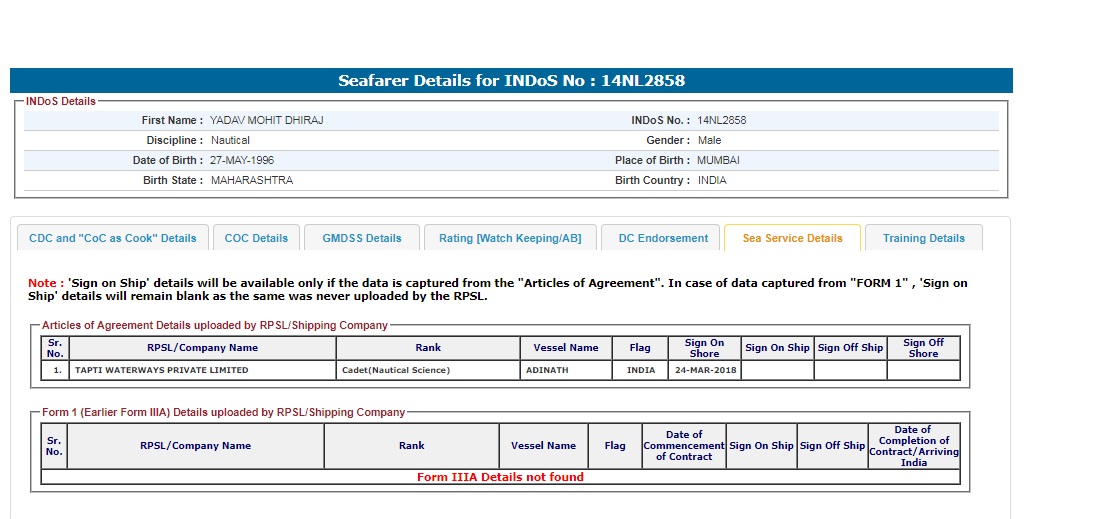Click the Birth State value MAHARASHTRA
This screenshot has height=519, width=1094.
[x=251, y=180]
